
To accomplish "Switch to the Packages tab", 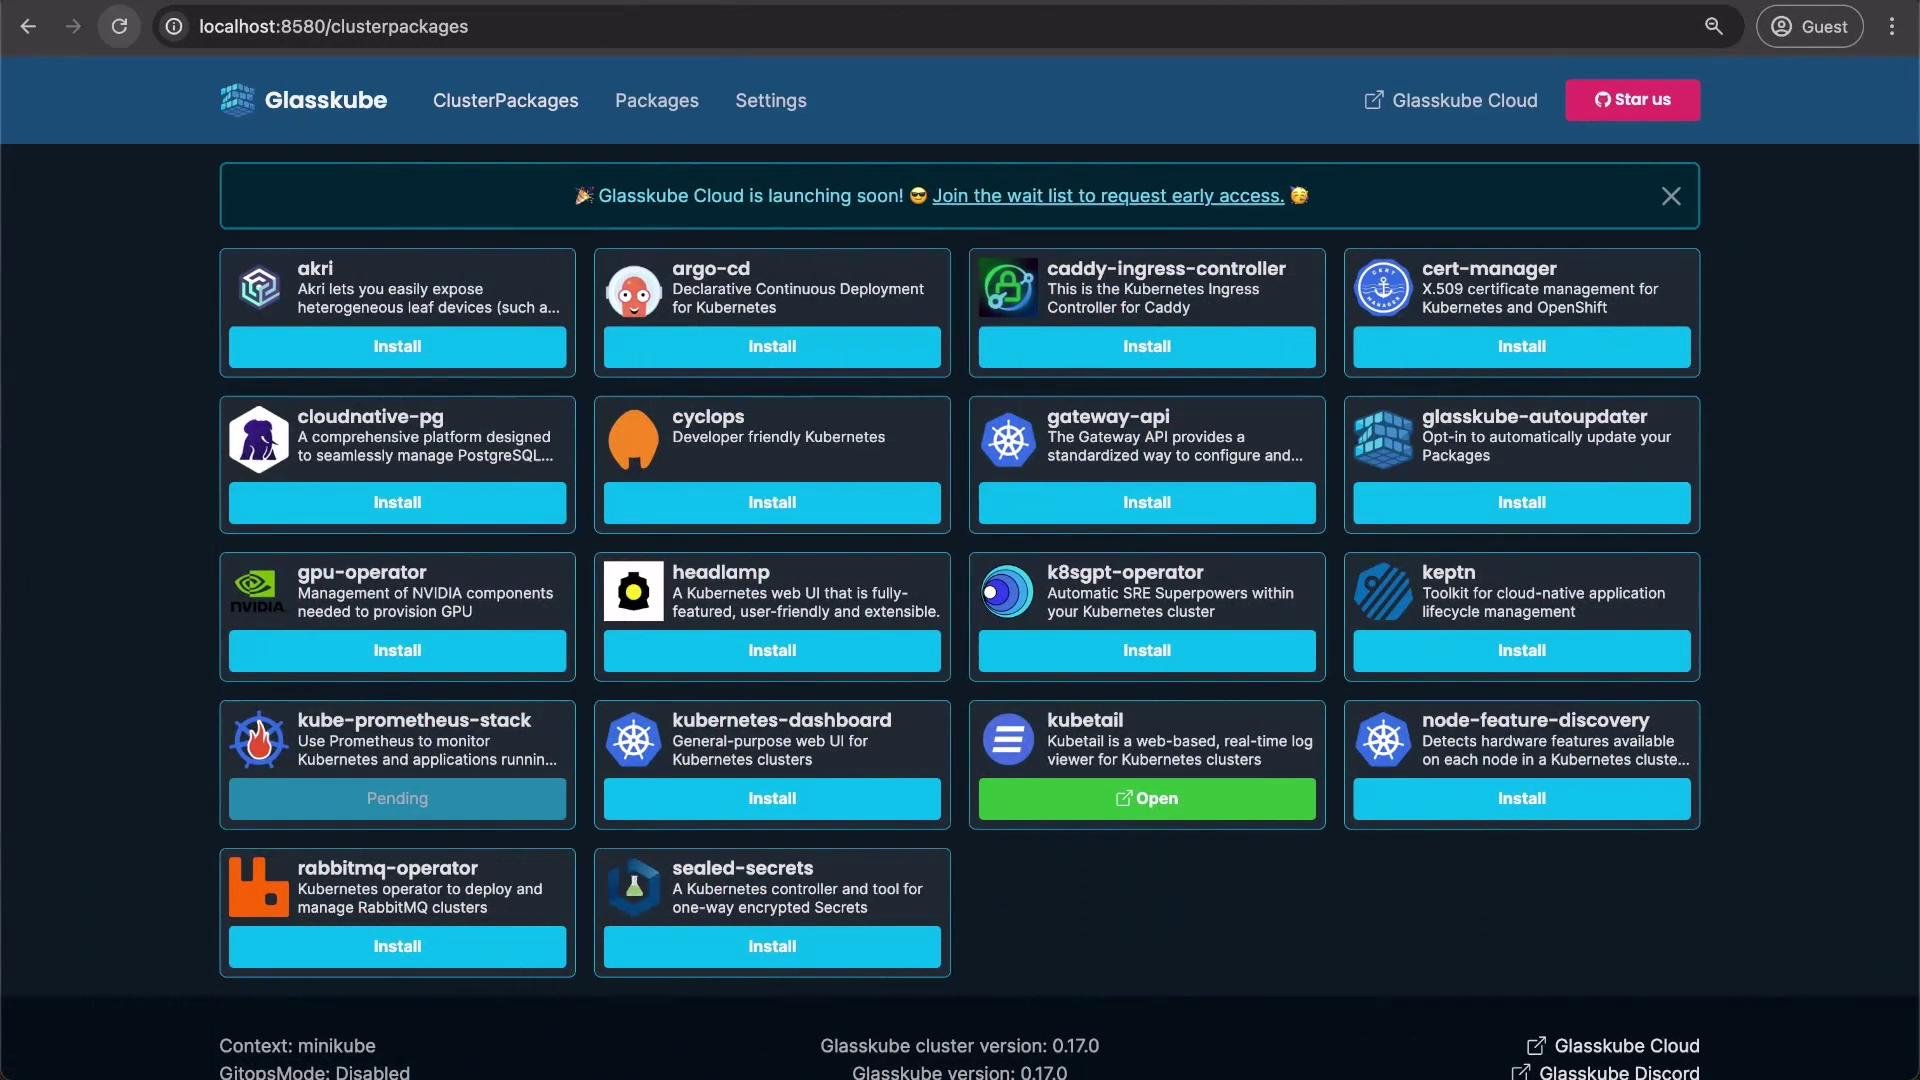I will [x=656, y=100].
